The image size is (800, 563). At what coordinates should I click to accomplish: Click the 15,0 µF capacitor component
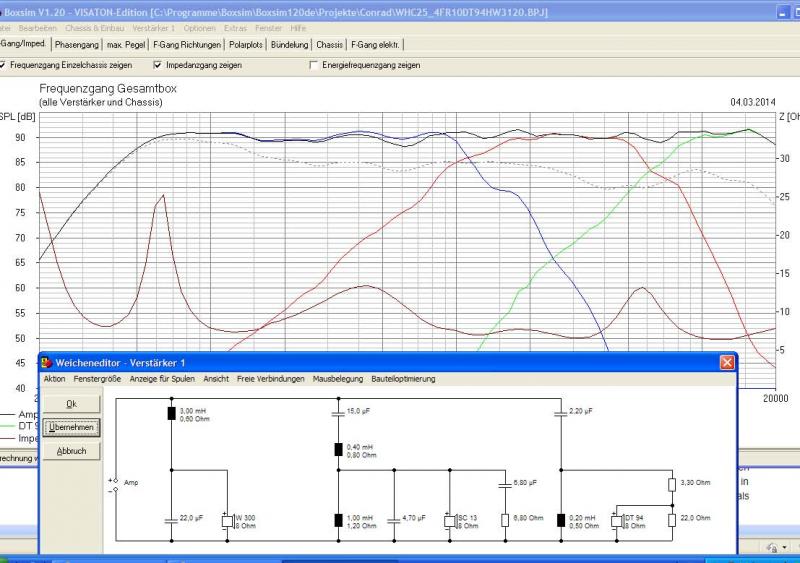338,412
